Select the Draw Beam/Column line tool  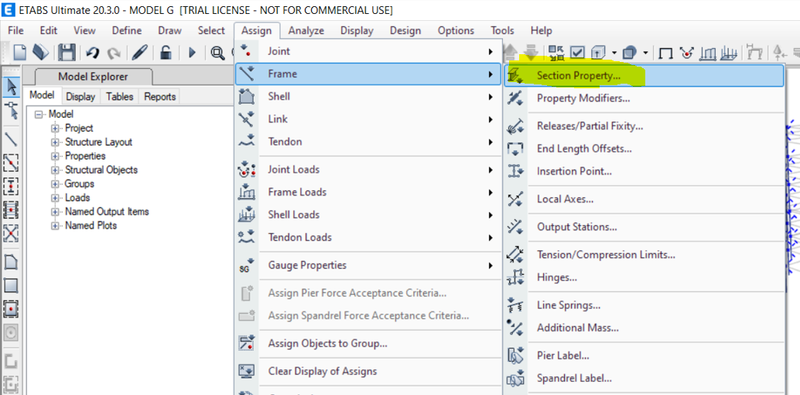coord(11,139)
